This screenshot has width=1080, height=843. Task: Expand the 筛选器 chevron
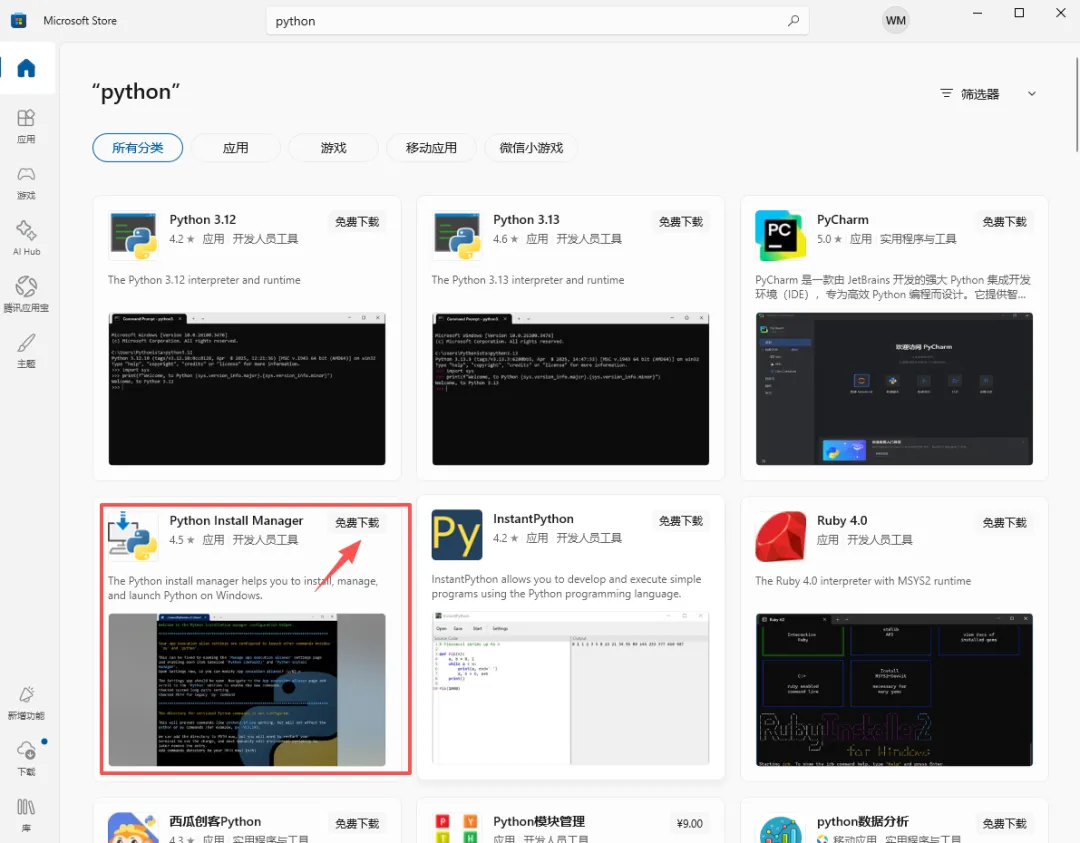pyautogui.click(x=1032, y=94)
